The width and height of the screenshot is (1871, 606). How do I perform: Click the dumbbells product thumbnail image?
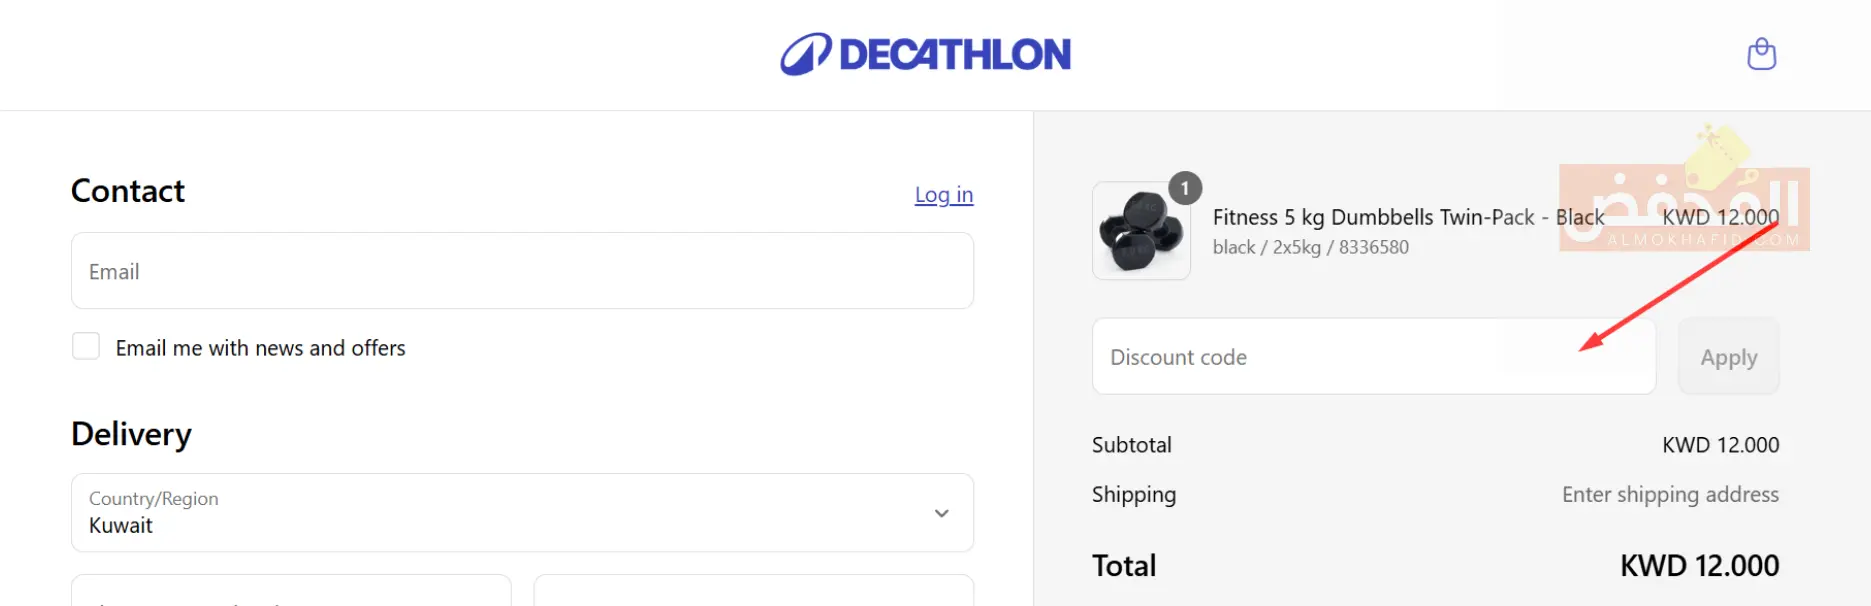pos(1140,232)
